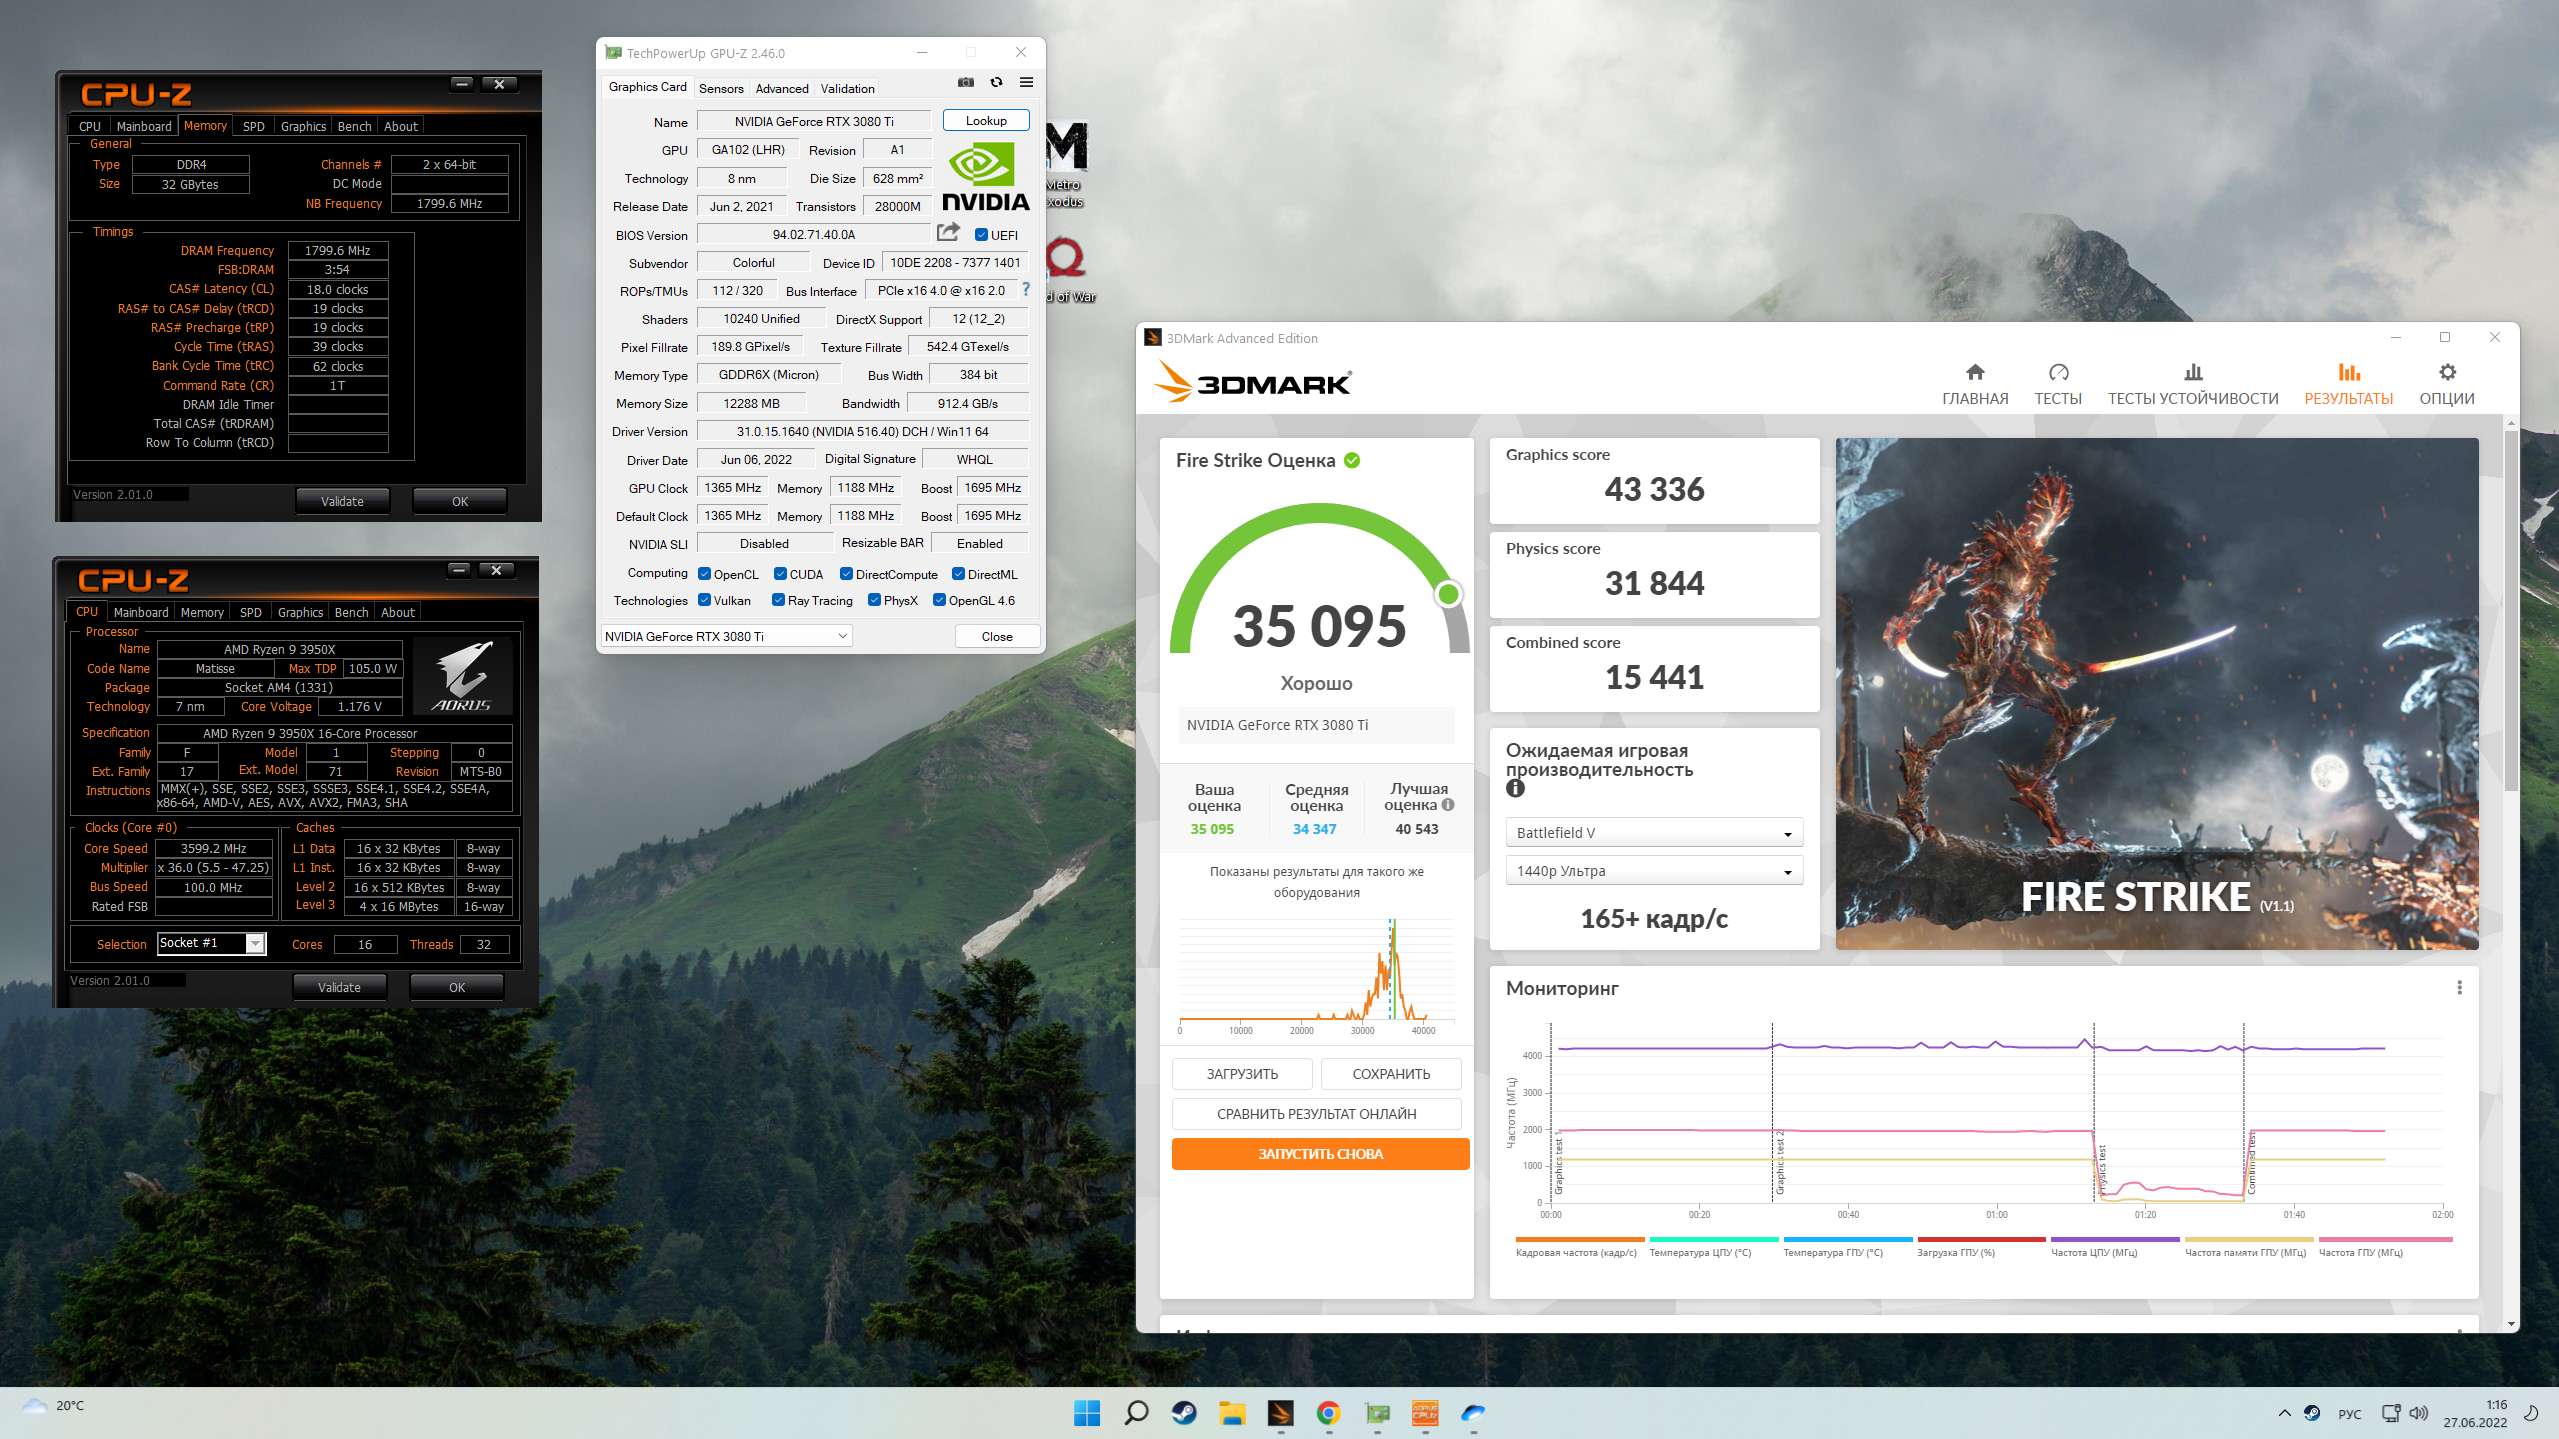Viewport: 2559px width, 1439px height.
Task: Click Кадровая частота orange legend swatch
Action: (x=1580, y=1239)
